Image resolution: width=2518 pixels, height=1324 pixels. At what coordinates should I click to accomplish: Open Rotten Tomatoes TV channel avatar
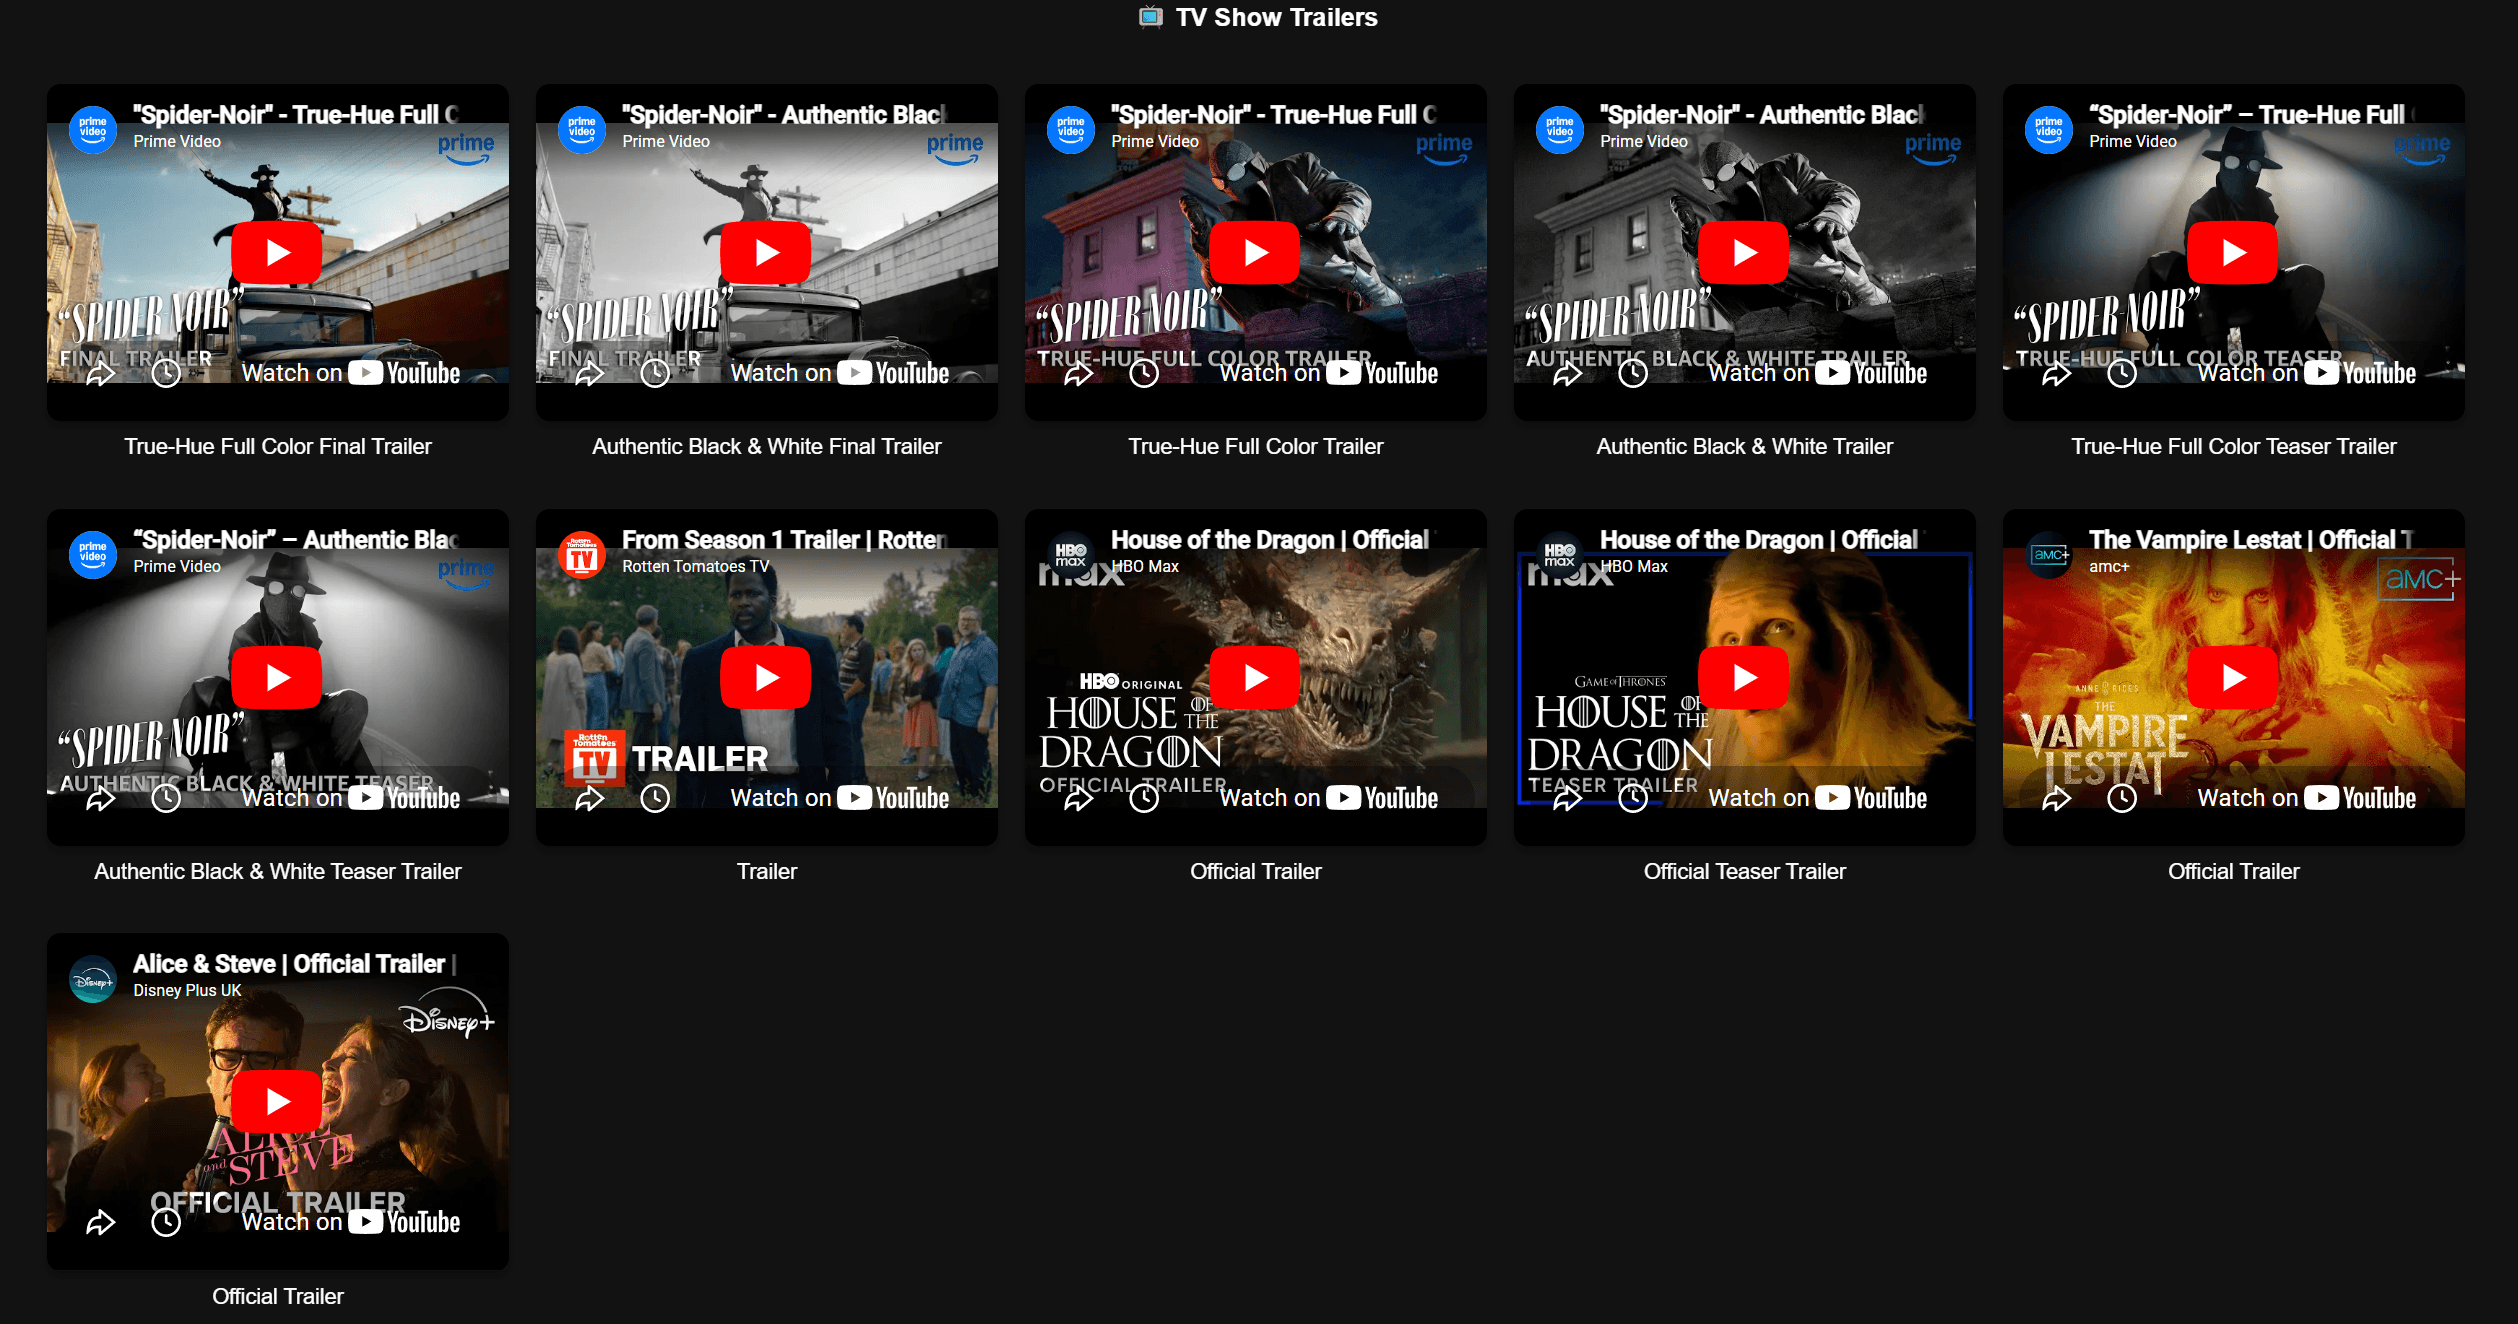582,555
